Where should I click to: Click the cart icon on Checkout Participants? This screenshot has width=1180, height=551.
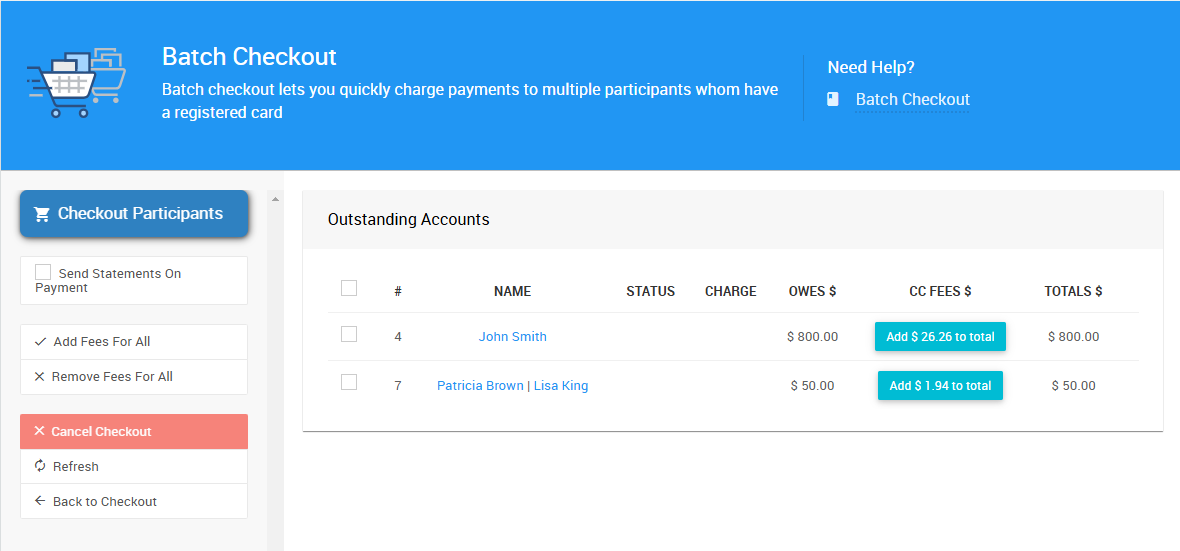[42, 214]
